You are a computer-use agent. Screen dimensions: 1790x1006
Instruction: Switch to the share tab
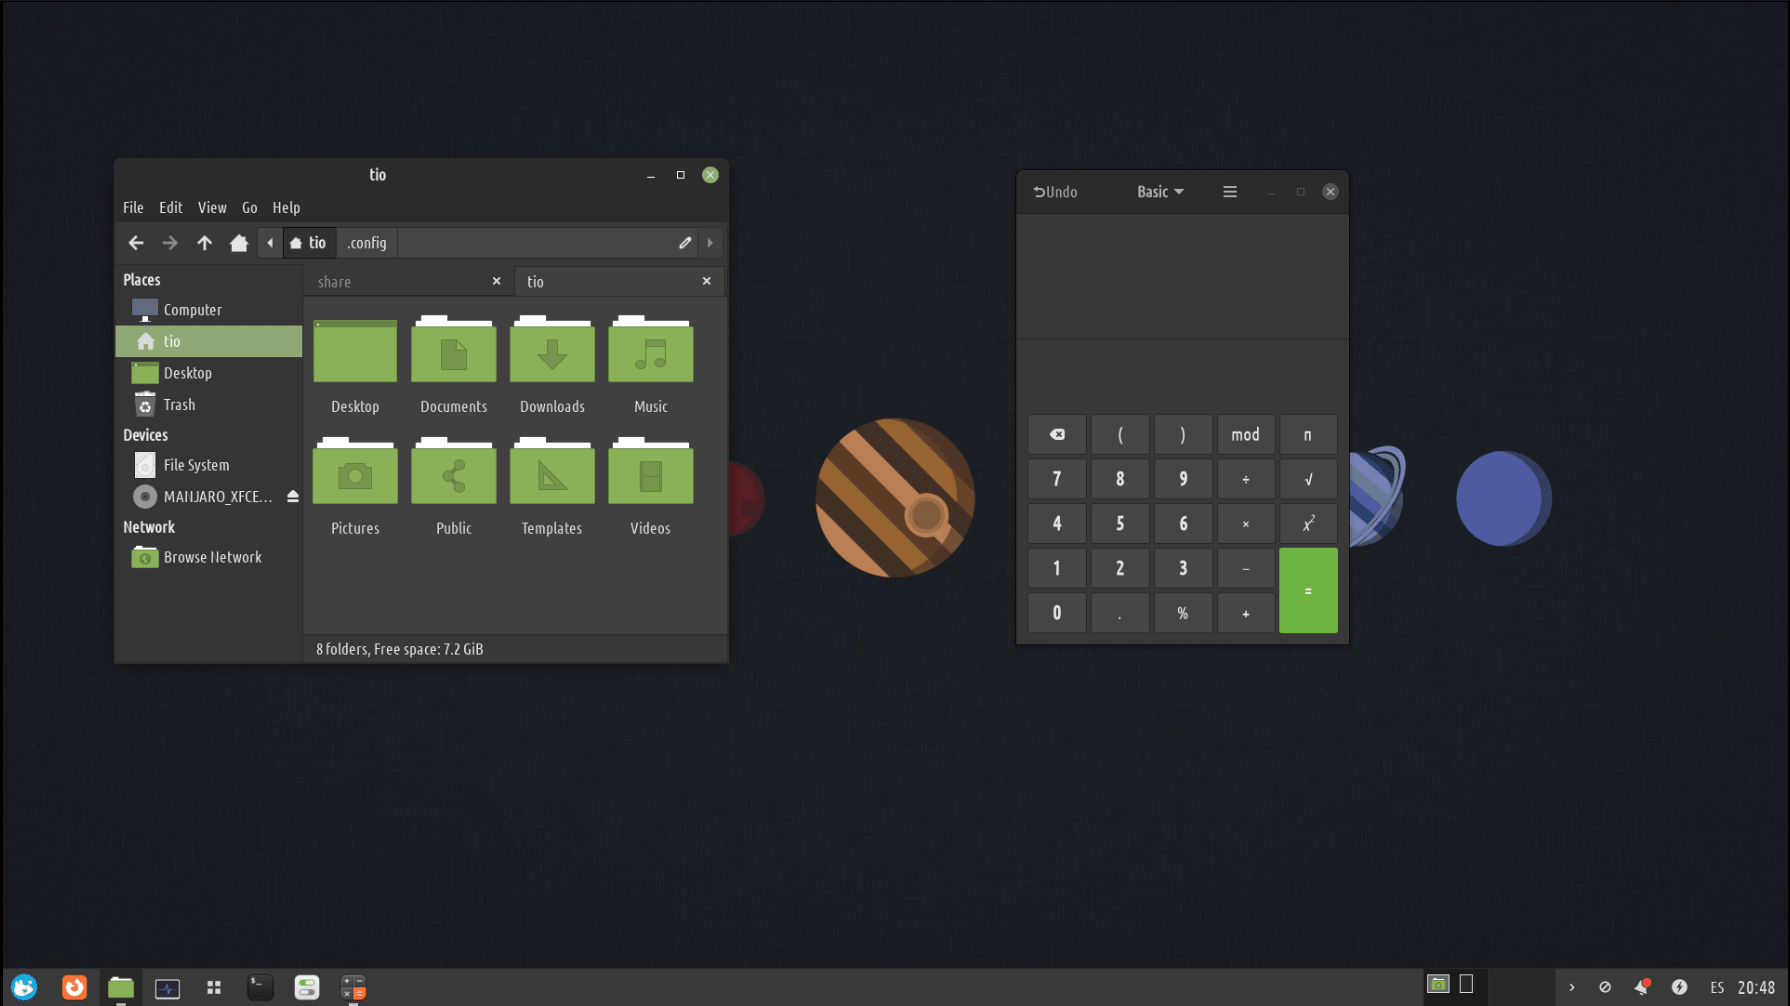tap(400, 282)
